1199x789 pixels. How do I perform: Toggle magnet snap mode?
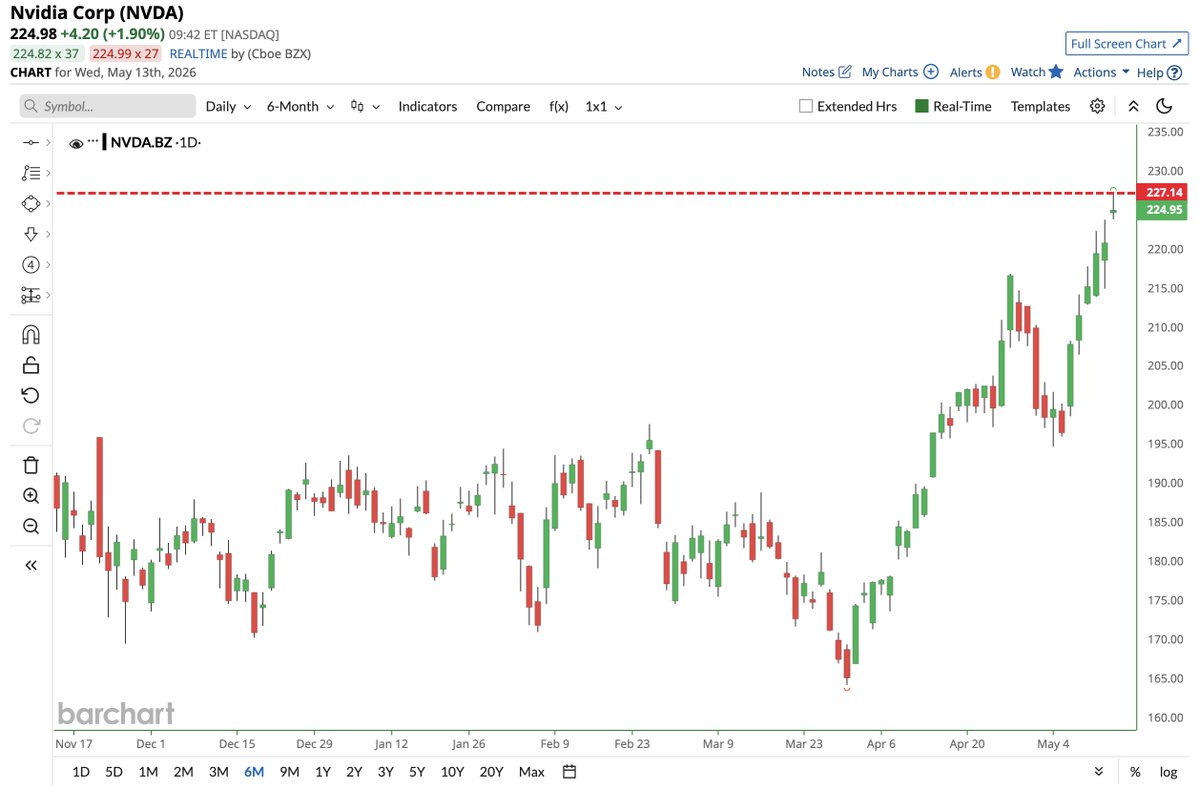coord(31,335)
